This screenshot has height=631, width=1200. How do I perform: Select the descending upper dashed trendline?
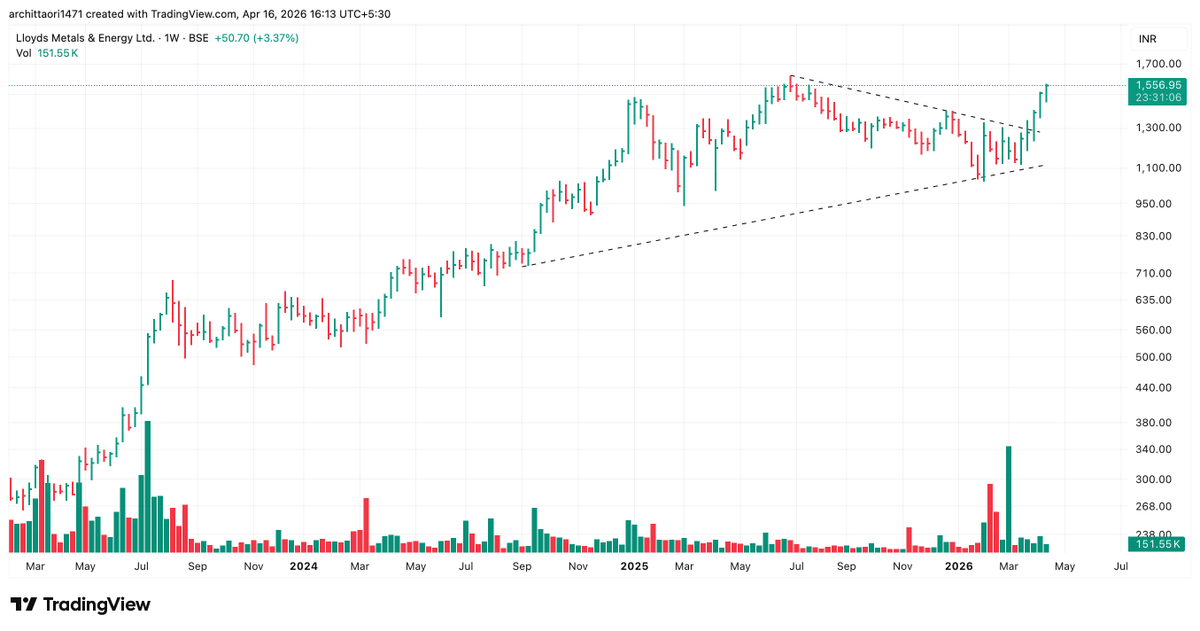(915, 104)
